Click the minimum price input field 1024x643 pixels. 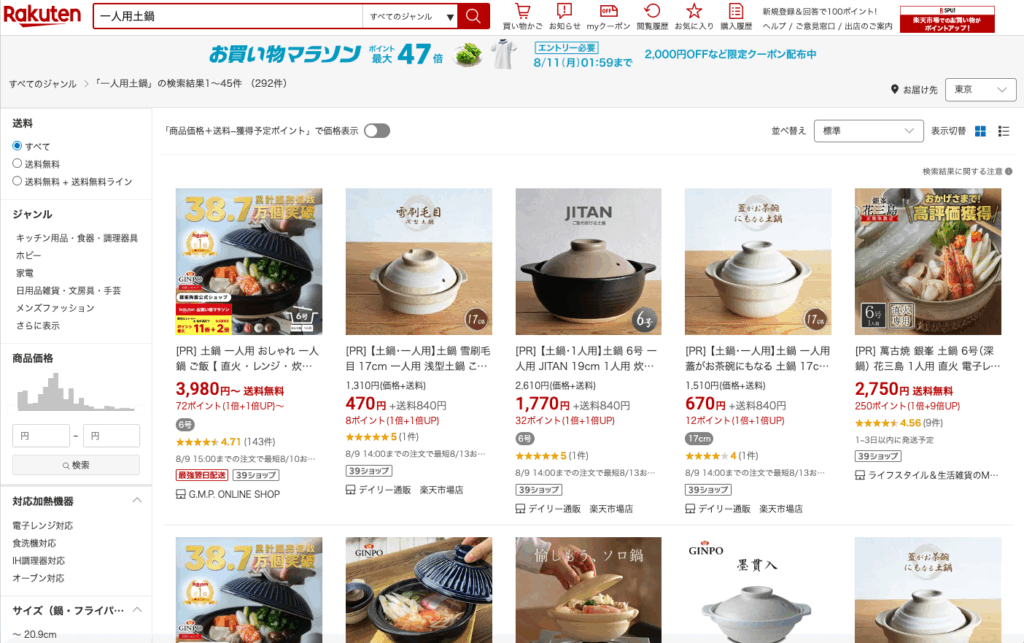pyautogui.click(x=40, y=435)
